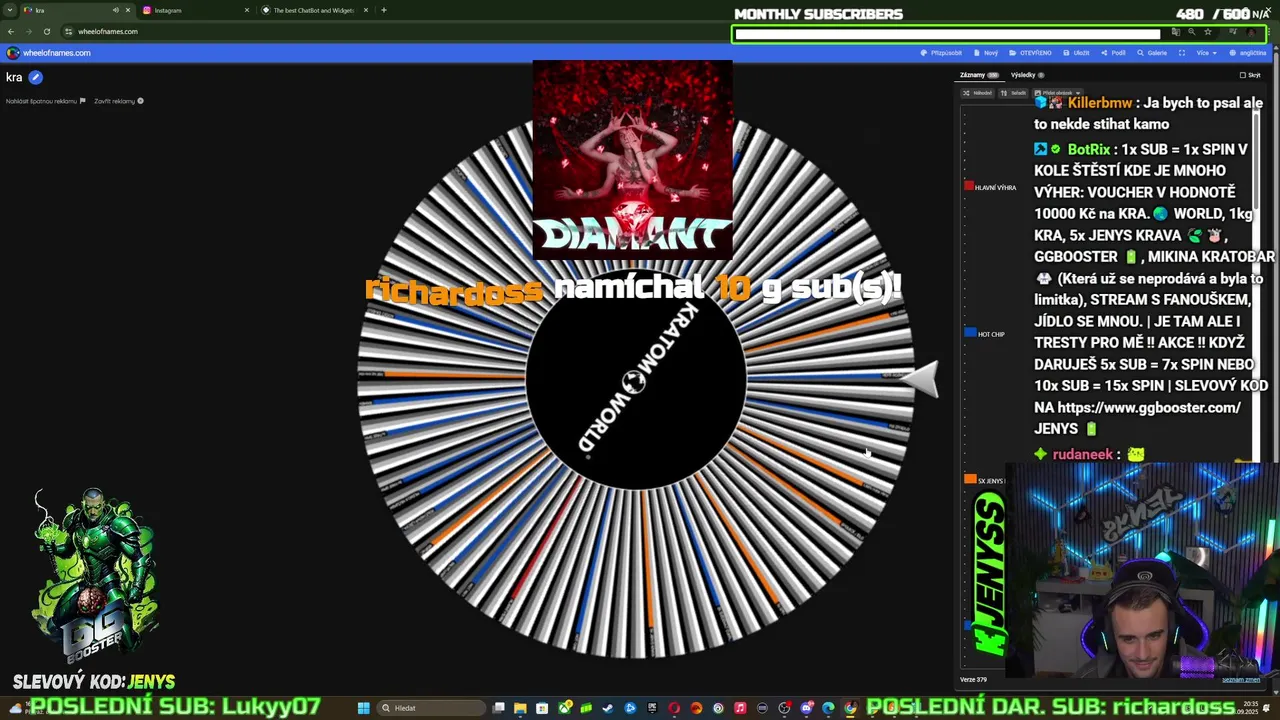The image size is (1280, 720).
Task: Open Microsoft Edge from the taskbar
Action: 828,708
